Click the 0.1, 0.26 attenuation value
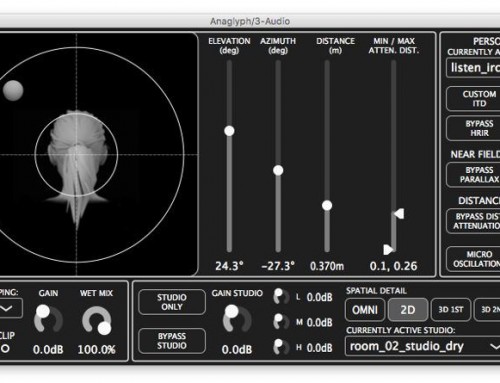Viewport: 500px width, 383px height. (393, 266)
